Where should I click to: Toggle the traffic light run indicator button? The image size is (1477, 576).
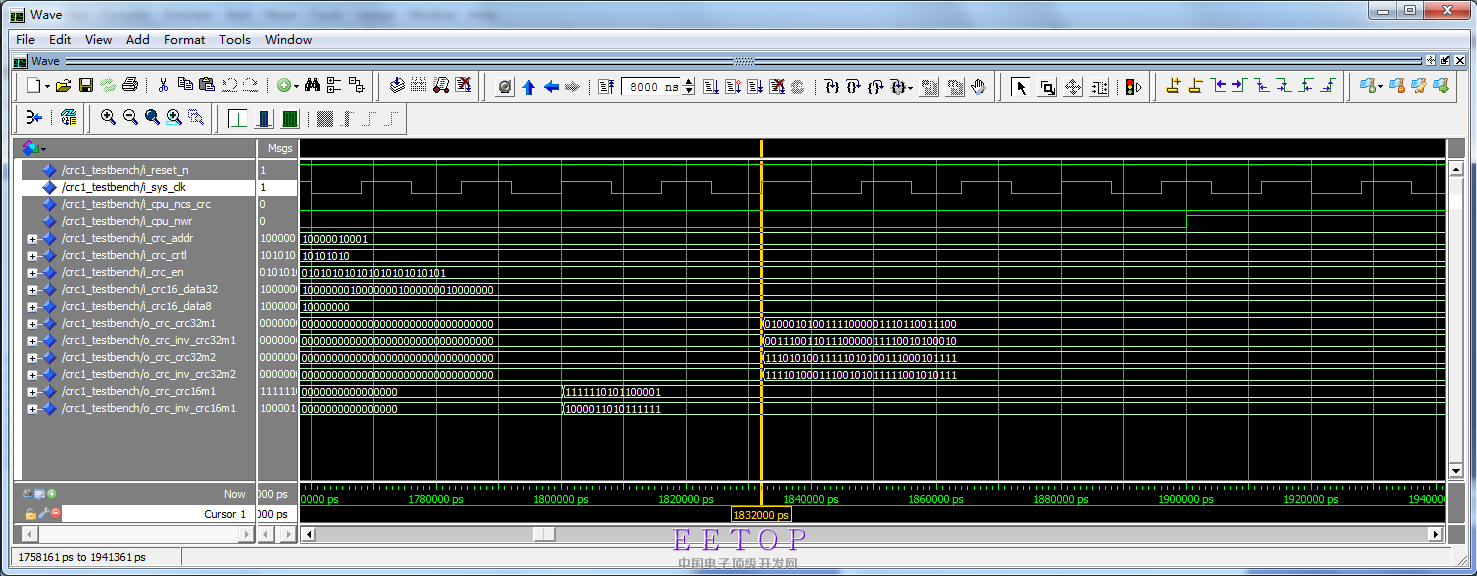tap(1133, 87)
